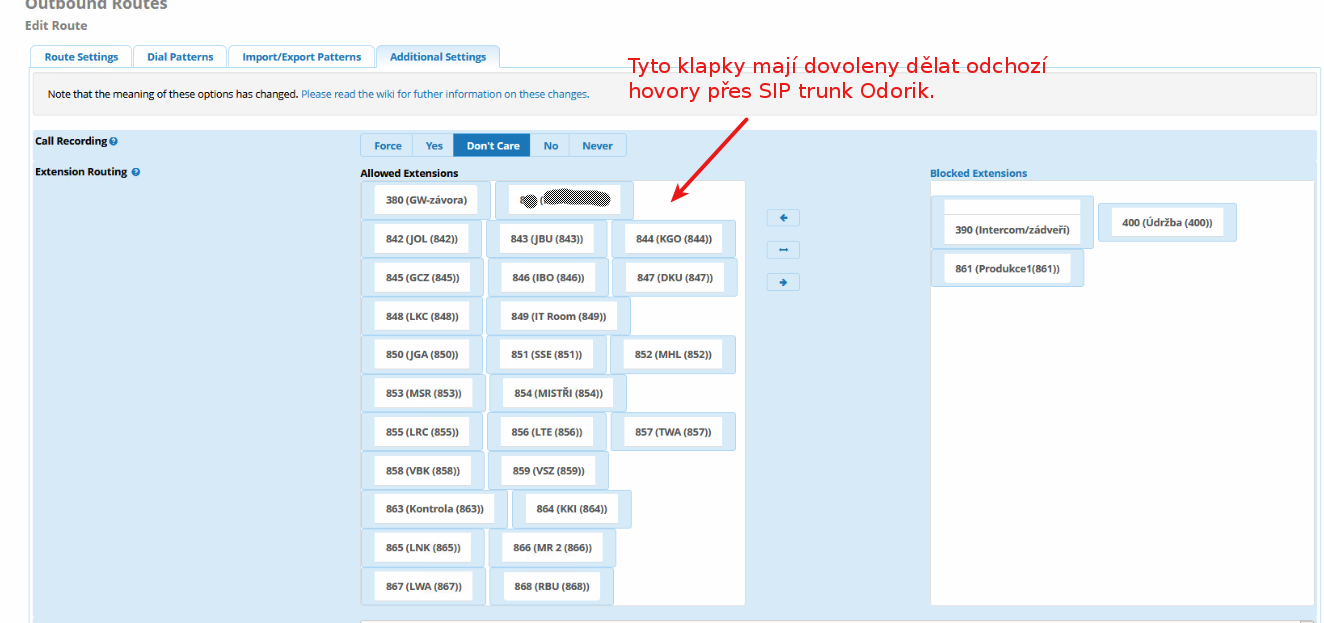1324x623 pixels.
Task: Set Call Recording to Yes
Action: point(434,146)
